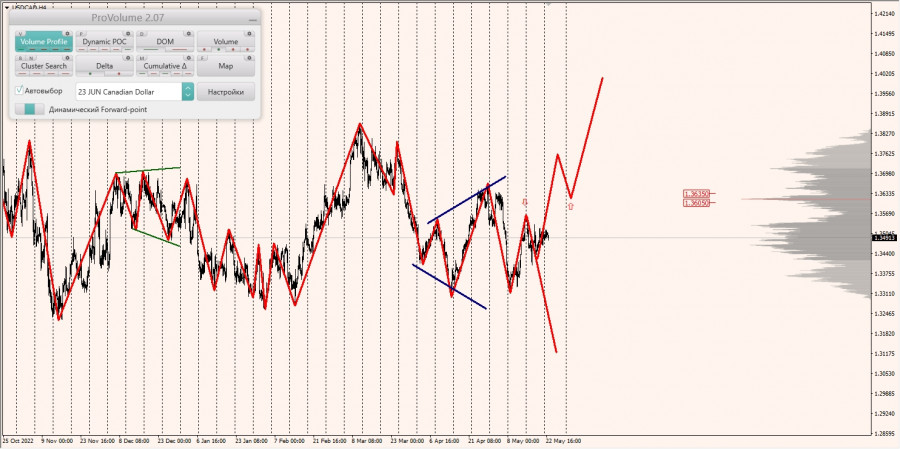Click the 1.38270 price axis label

(x=883, y=133)
